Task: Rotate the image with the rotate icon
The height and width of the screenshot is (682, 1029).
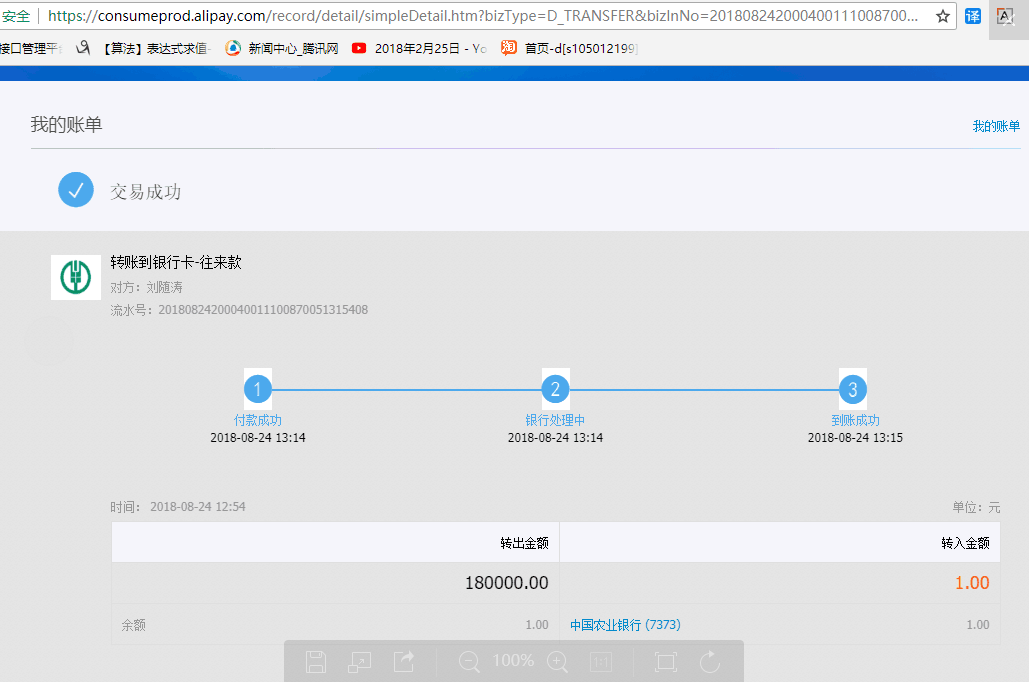Action: (709, 662)
